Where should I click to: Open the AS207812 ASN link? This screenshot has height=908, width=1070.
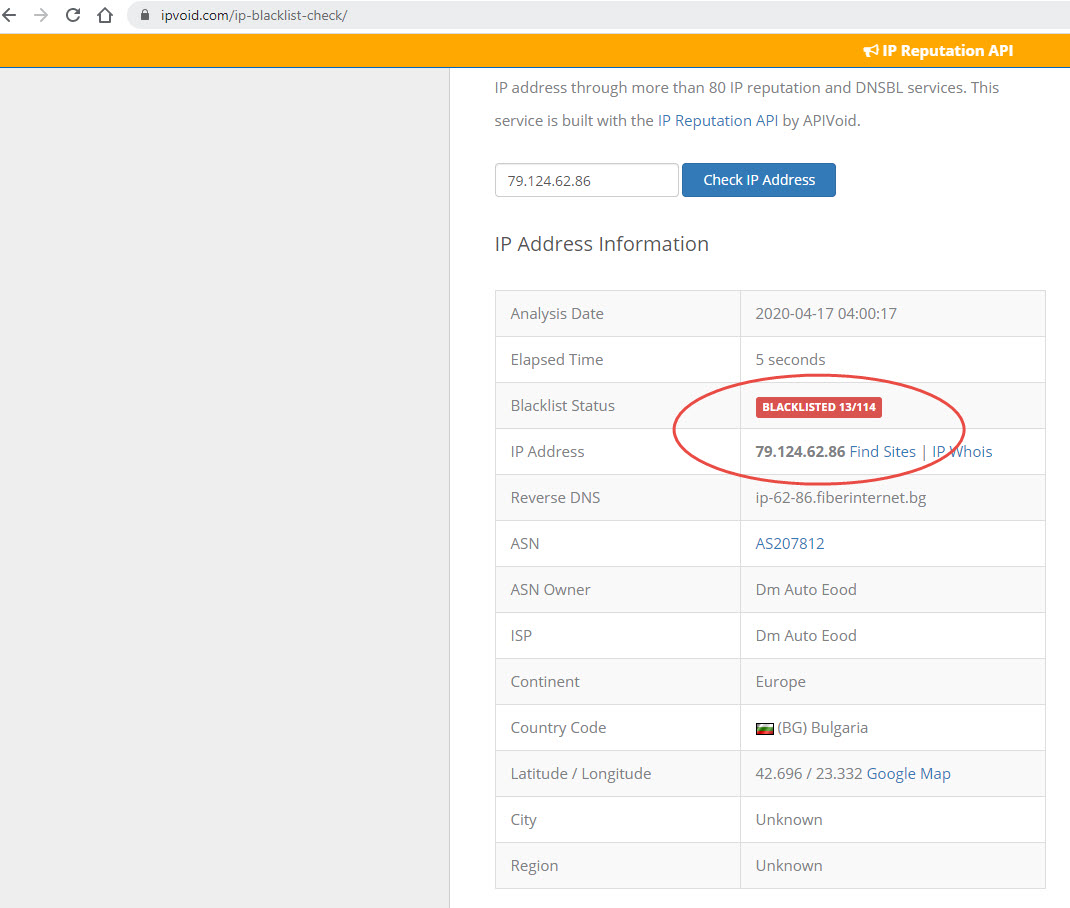[x=789, y=543]
